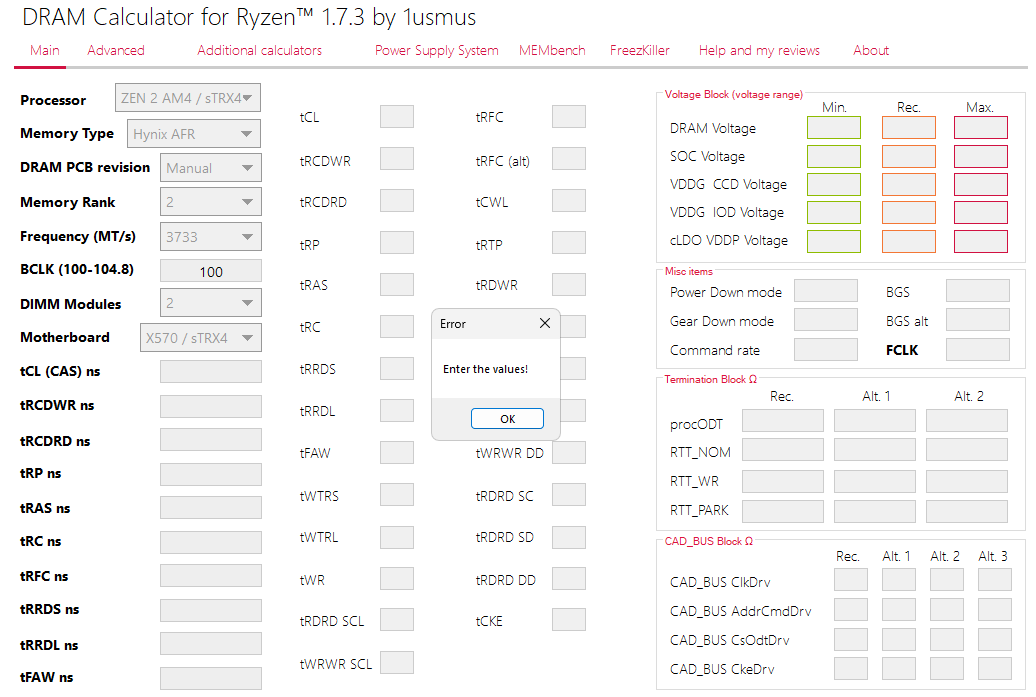The height and width of the screenshot is (697, 1036).
Task: Open the Frequency (MT/s) dropdown
Action: (x=211, y=237)
